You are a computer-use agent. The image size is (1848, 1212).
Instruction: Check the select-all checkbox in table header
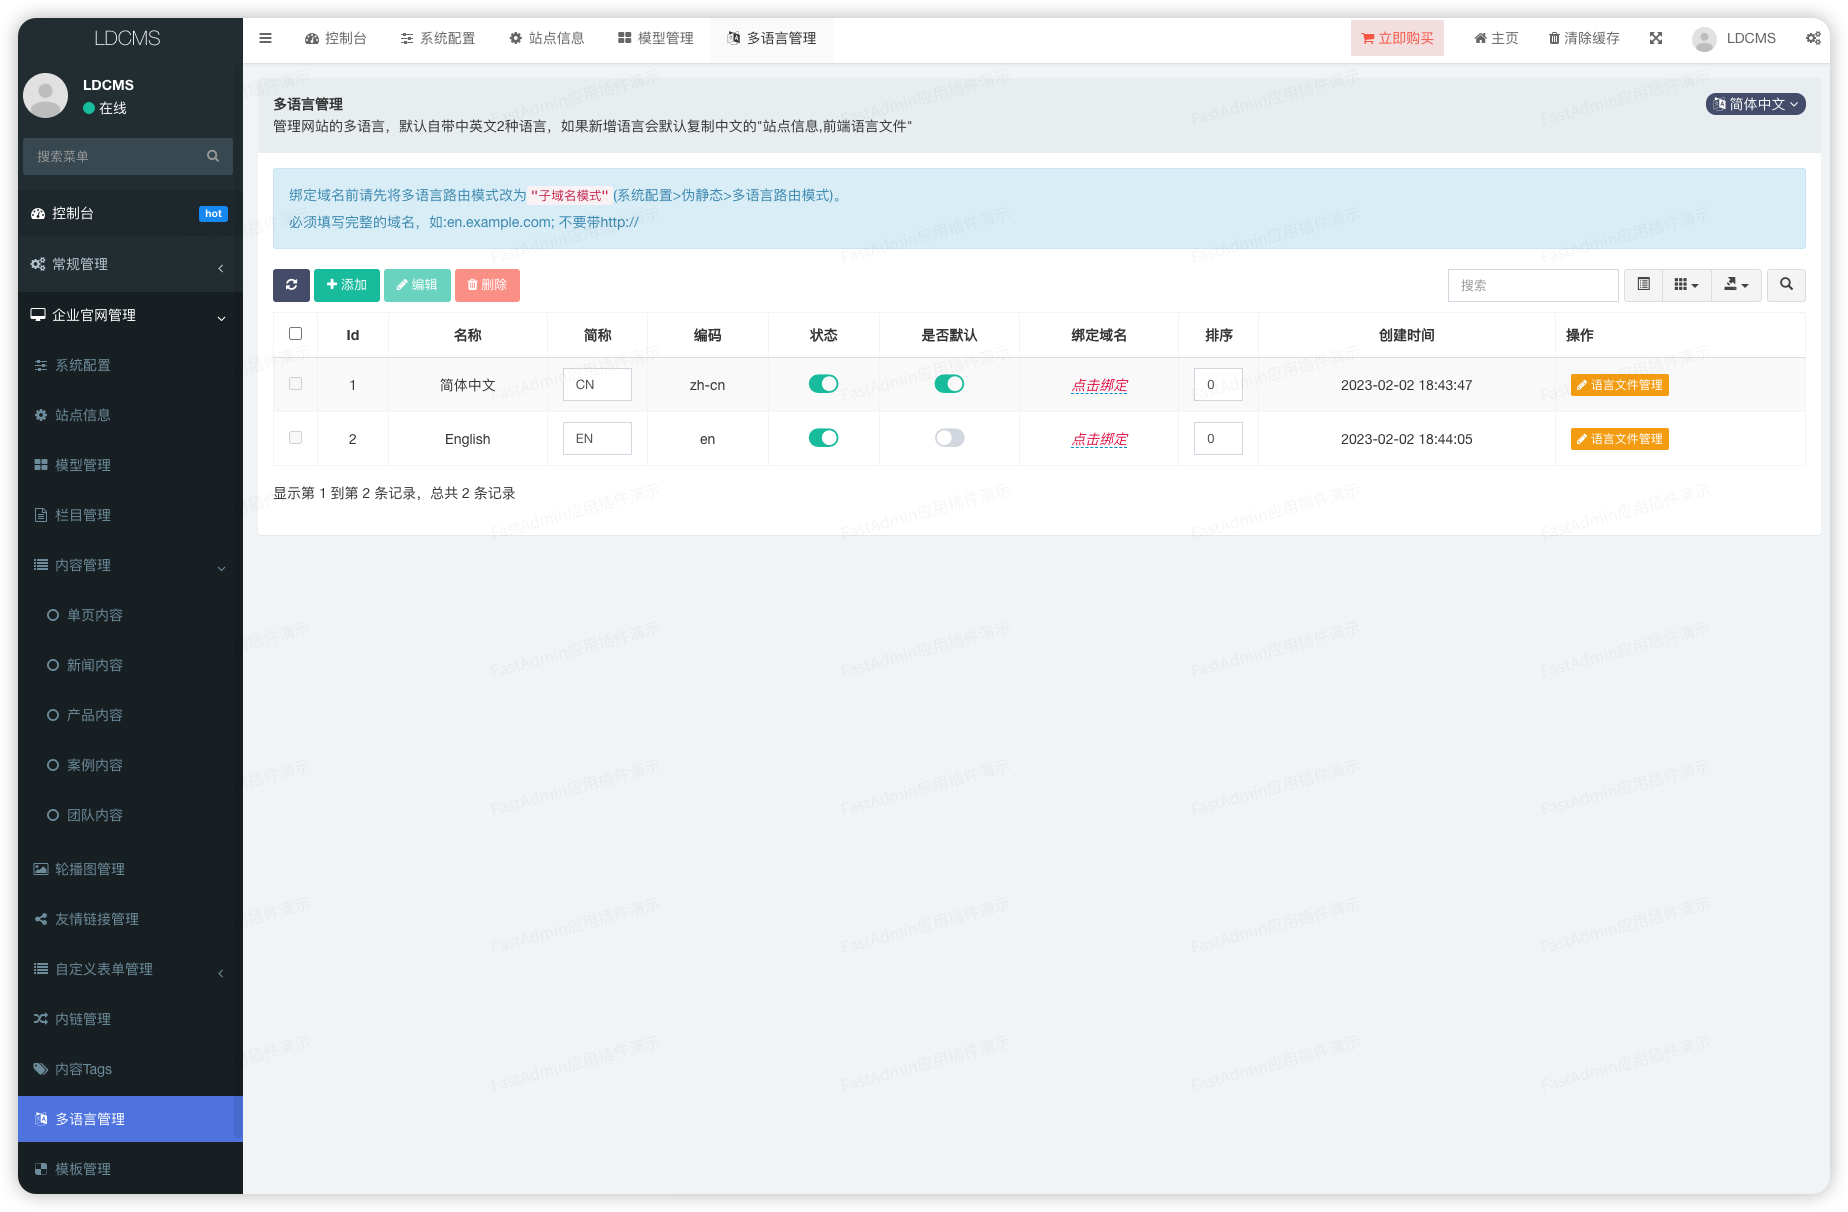tap(295, 334)
